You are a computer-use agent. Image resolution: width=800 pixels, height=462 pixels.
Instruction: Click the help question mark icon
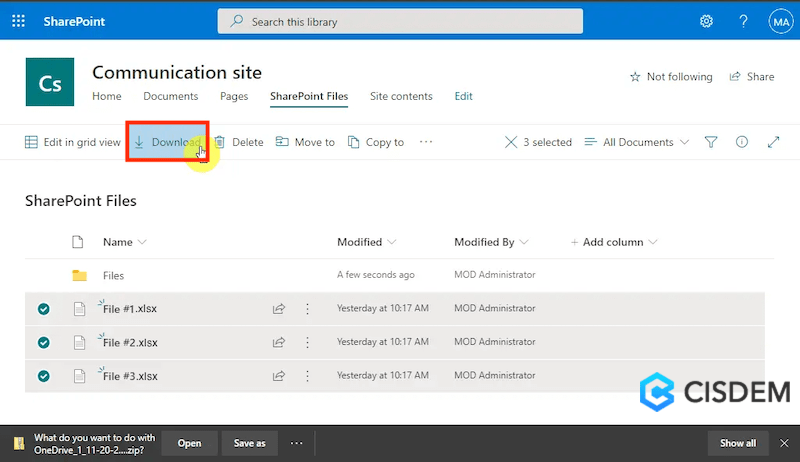point(743,21)
